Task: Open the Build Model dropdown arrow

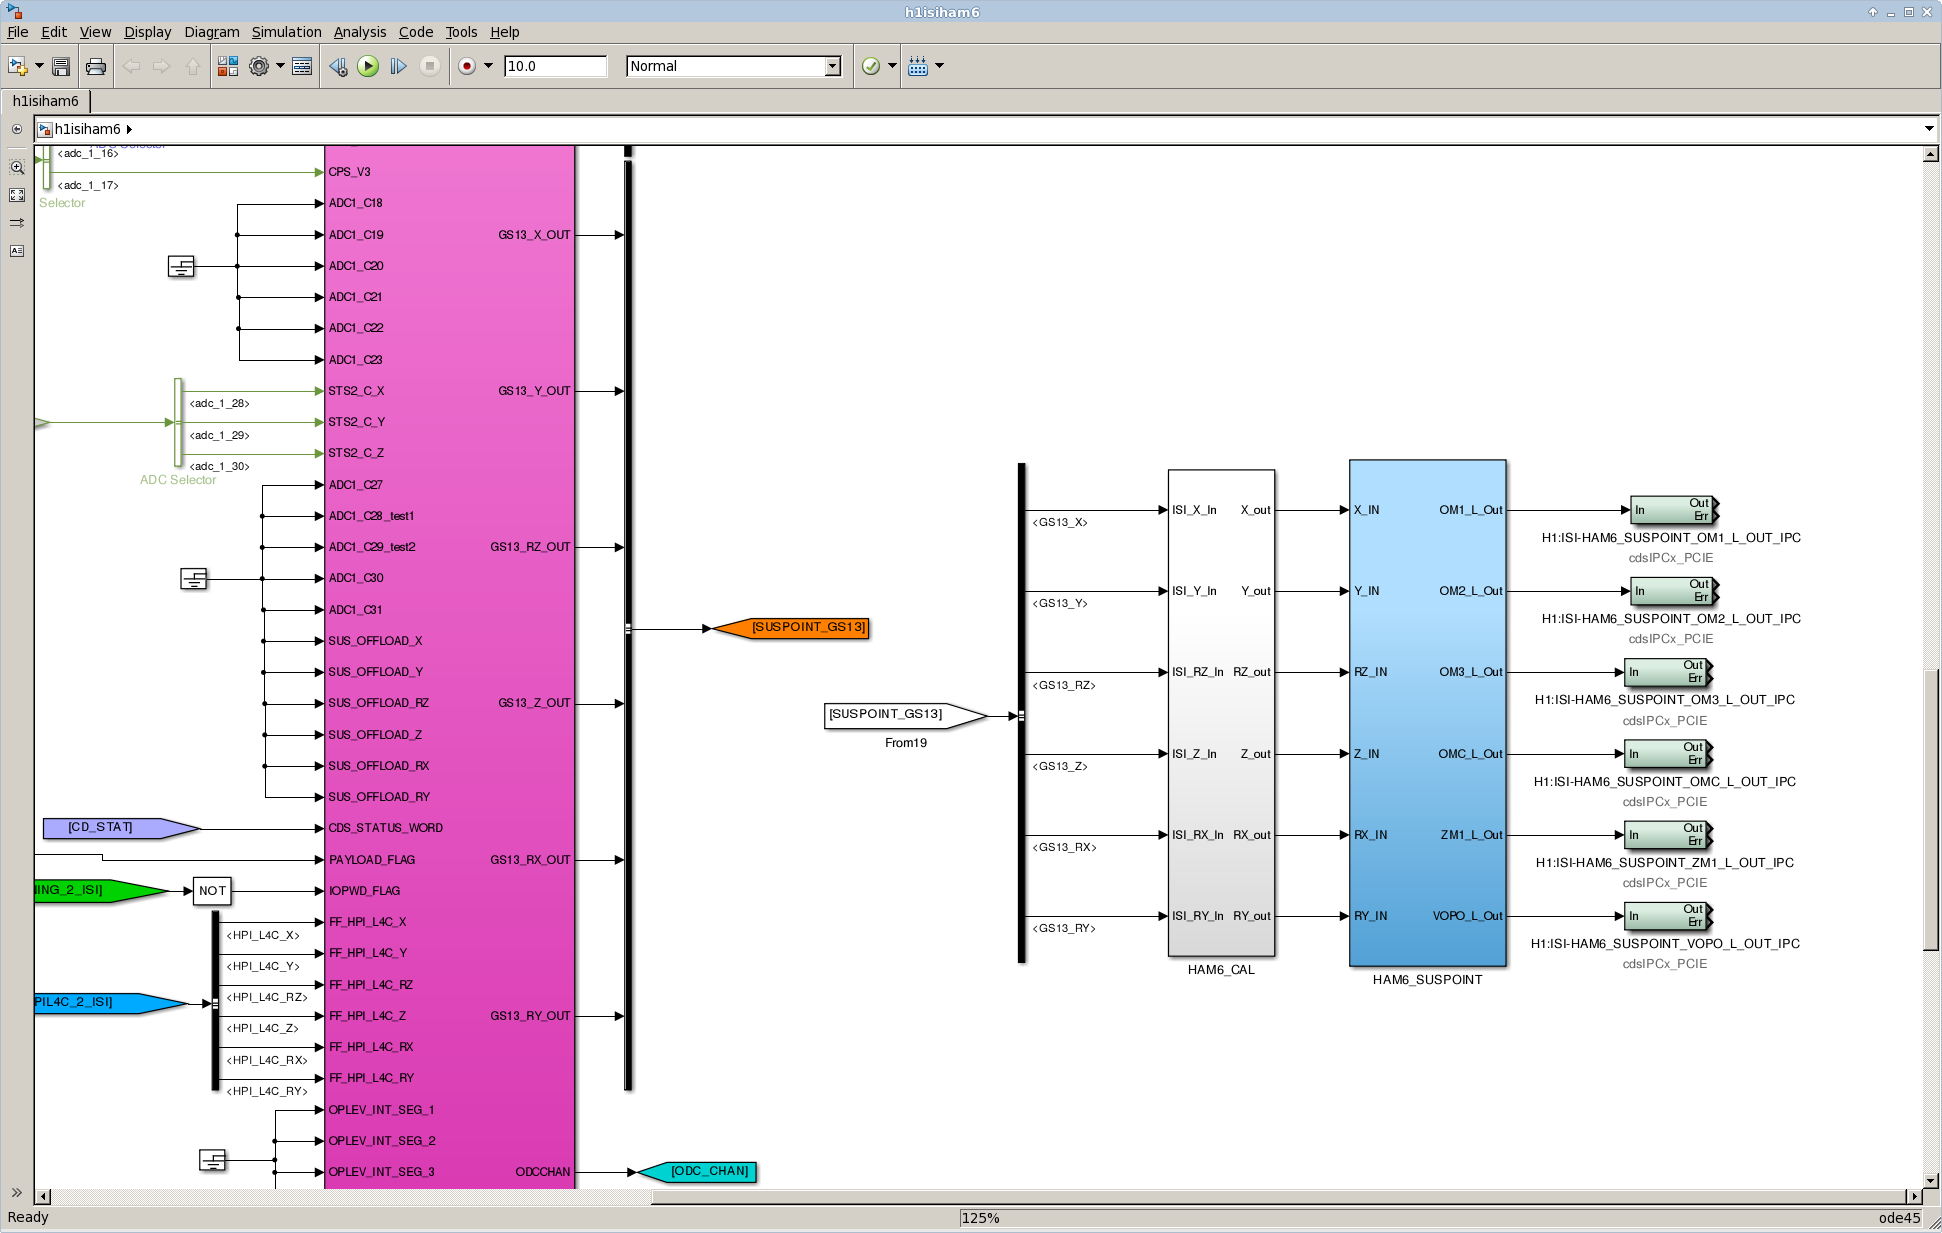Action: pos(939,66)
